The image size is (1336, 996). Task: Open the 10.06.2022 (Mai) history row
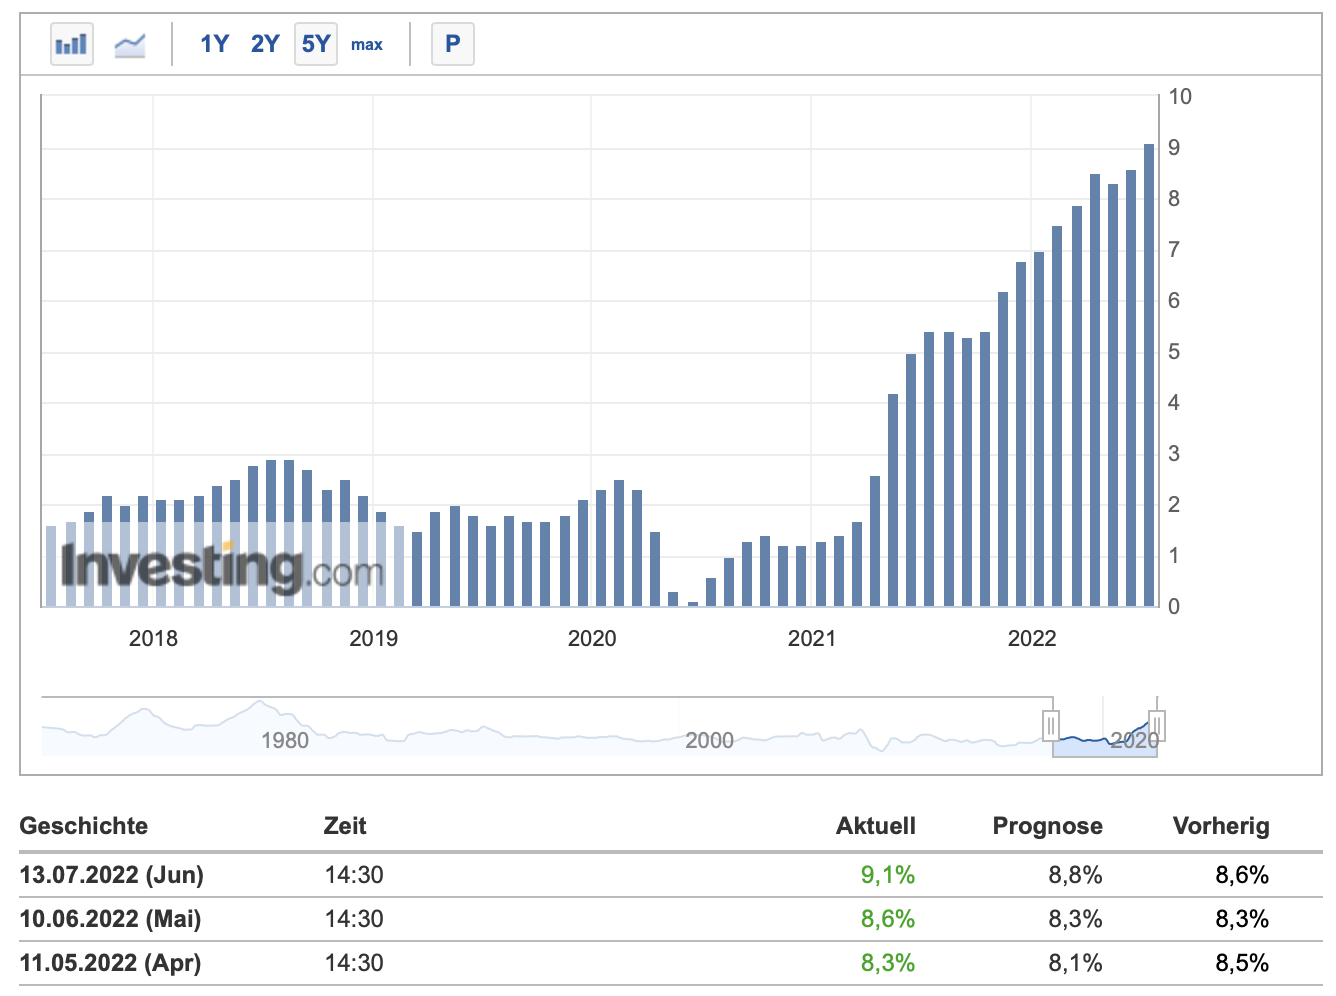(110, 919)
